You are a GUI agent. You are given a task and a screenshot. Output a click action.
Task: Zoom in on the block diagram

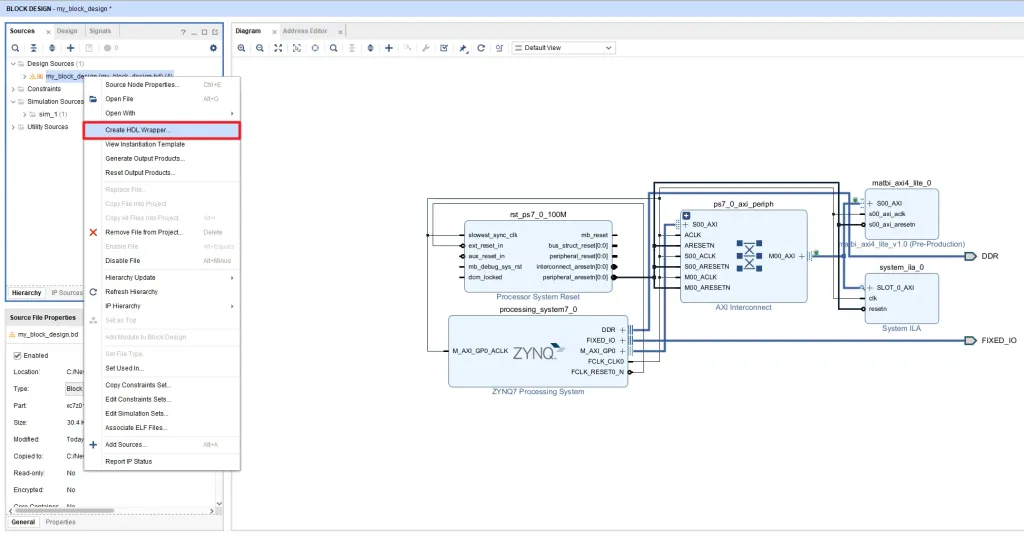[x=243, y=48]
